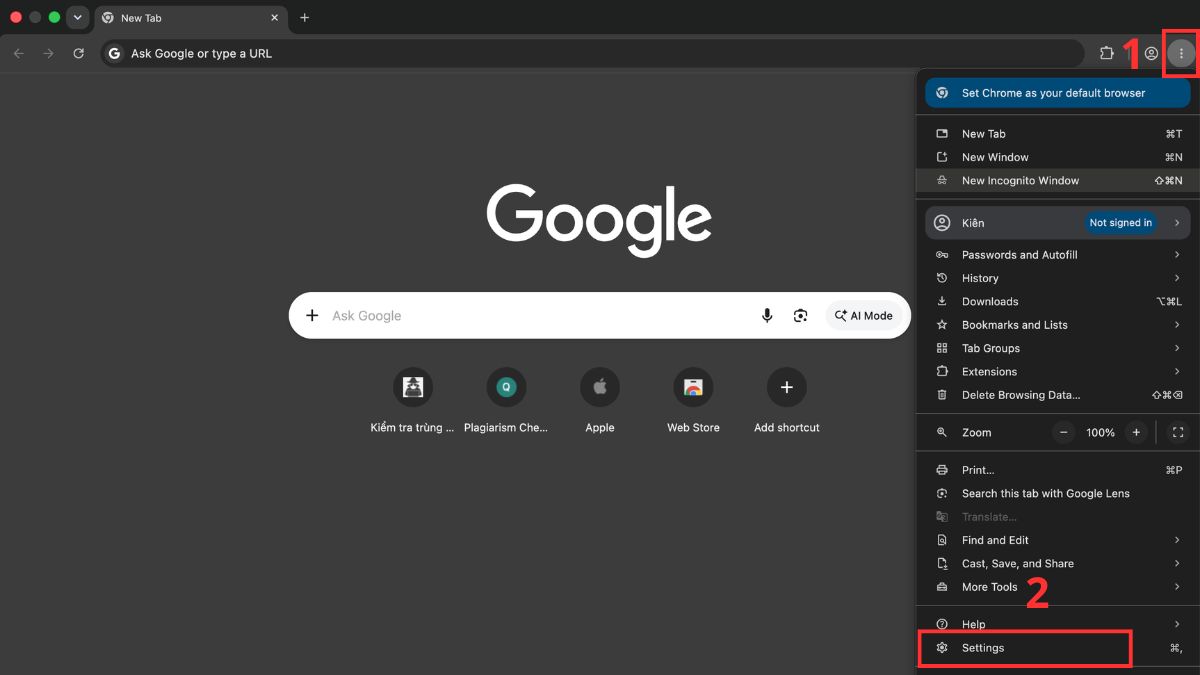The width and height of the screenshot is (1200, 675).
Task: Click the AI Mode button
Action: [x=864, y=315]
